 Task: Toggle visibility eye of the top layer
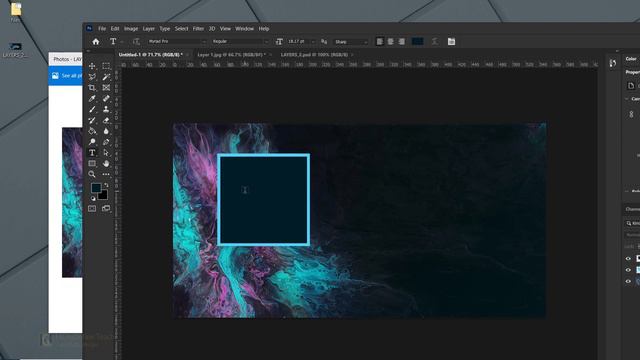(628, 258)
